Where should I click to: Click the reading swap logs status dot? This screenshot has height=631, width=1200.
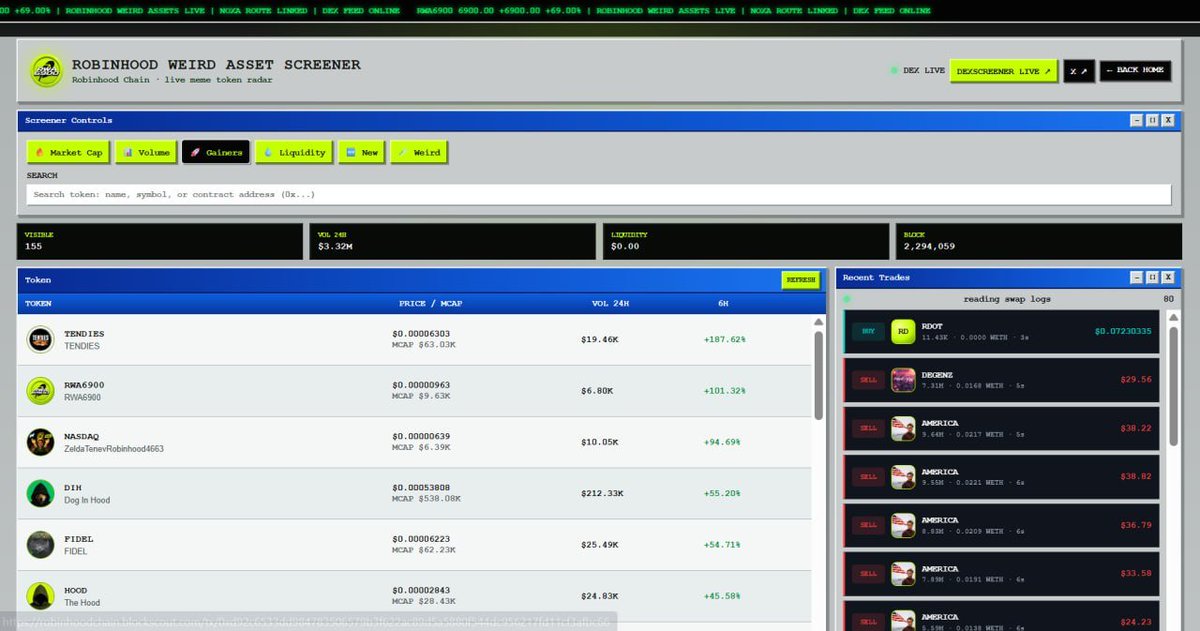[847, 299]
